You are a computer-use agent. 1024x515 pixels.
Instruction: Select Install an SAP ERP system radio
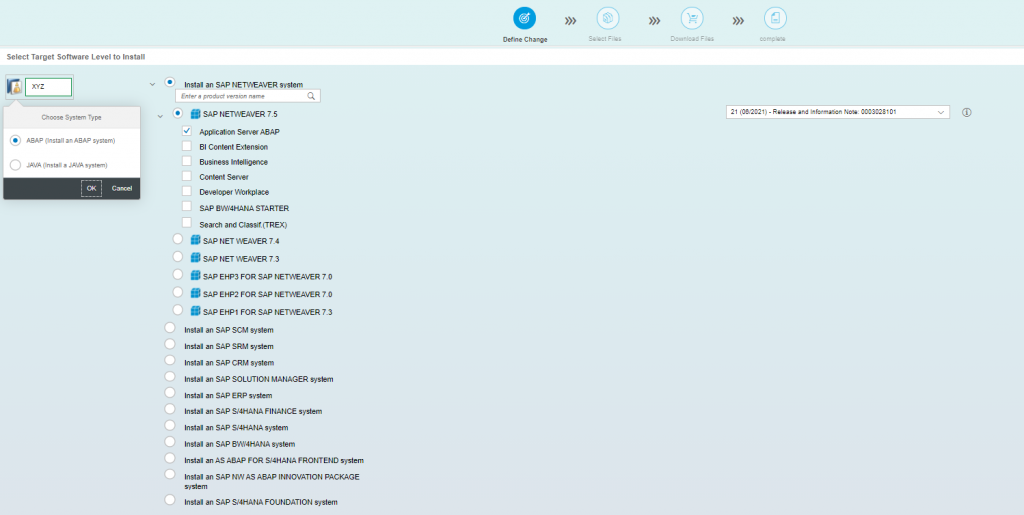(x=170, y=393)
